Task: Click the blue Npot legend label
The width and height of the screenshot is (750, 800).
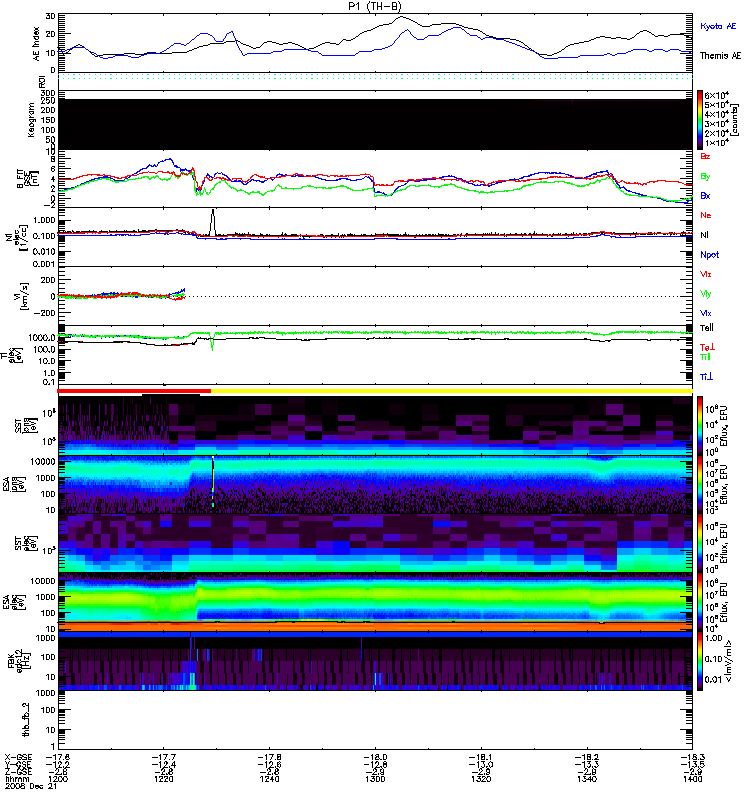Action: click(710, 255)
